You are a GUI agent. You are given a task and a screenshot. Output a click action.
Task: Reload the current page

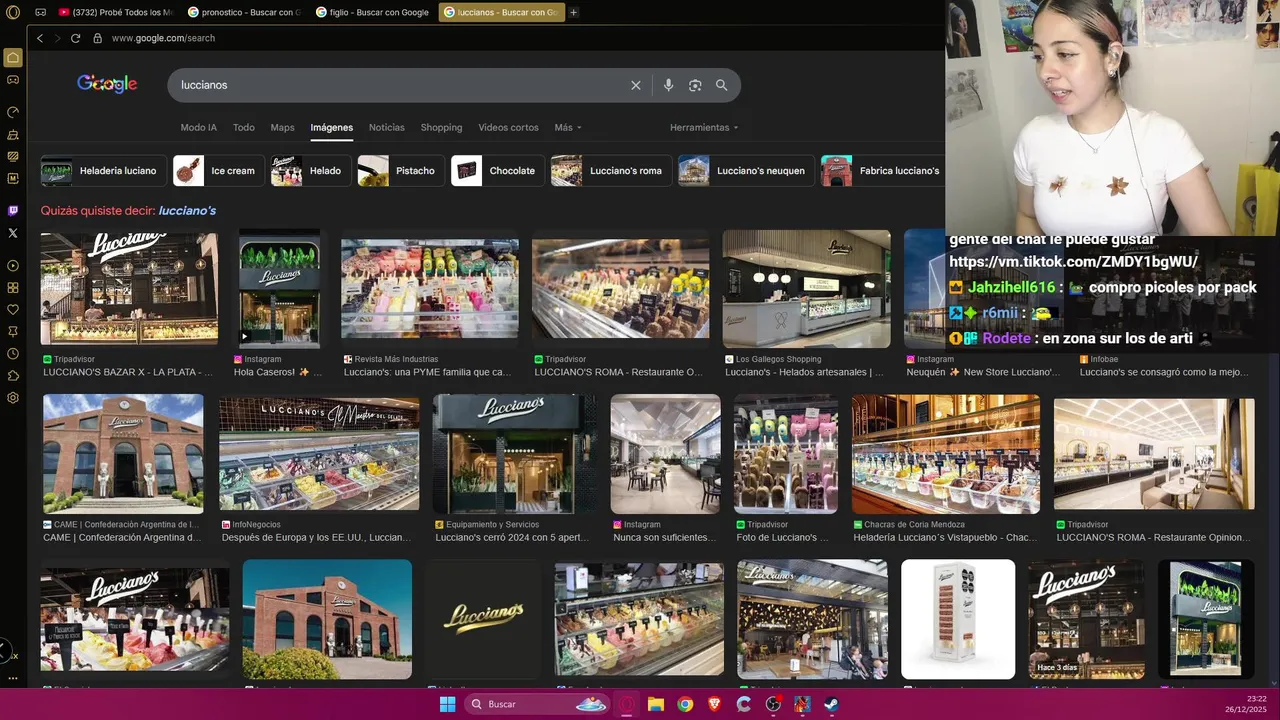tap(75, 38)
